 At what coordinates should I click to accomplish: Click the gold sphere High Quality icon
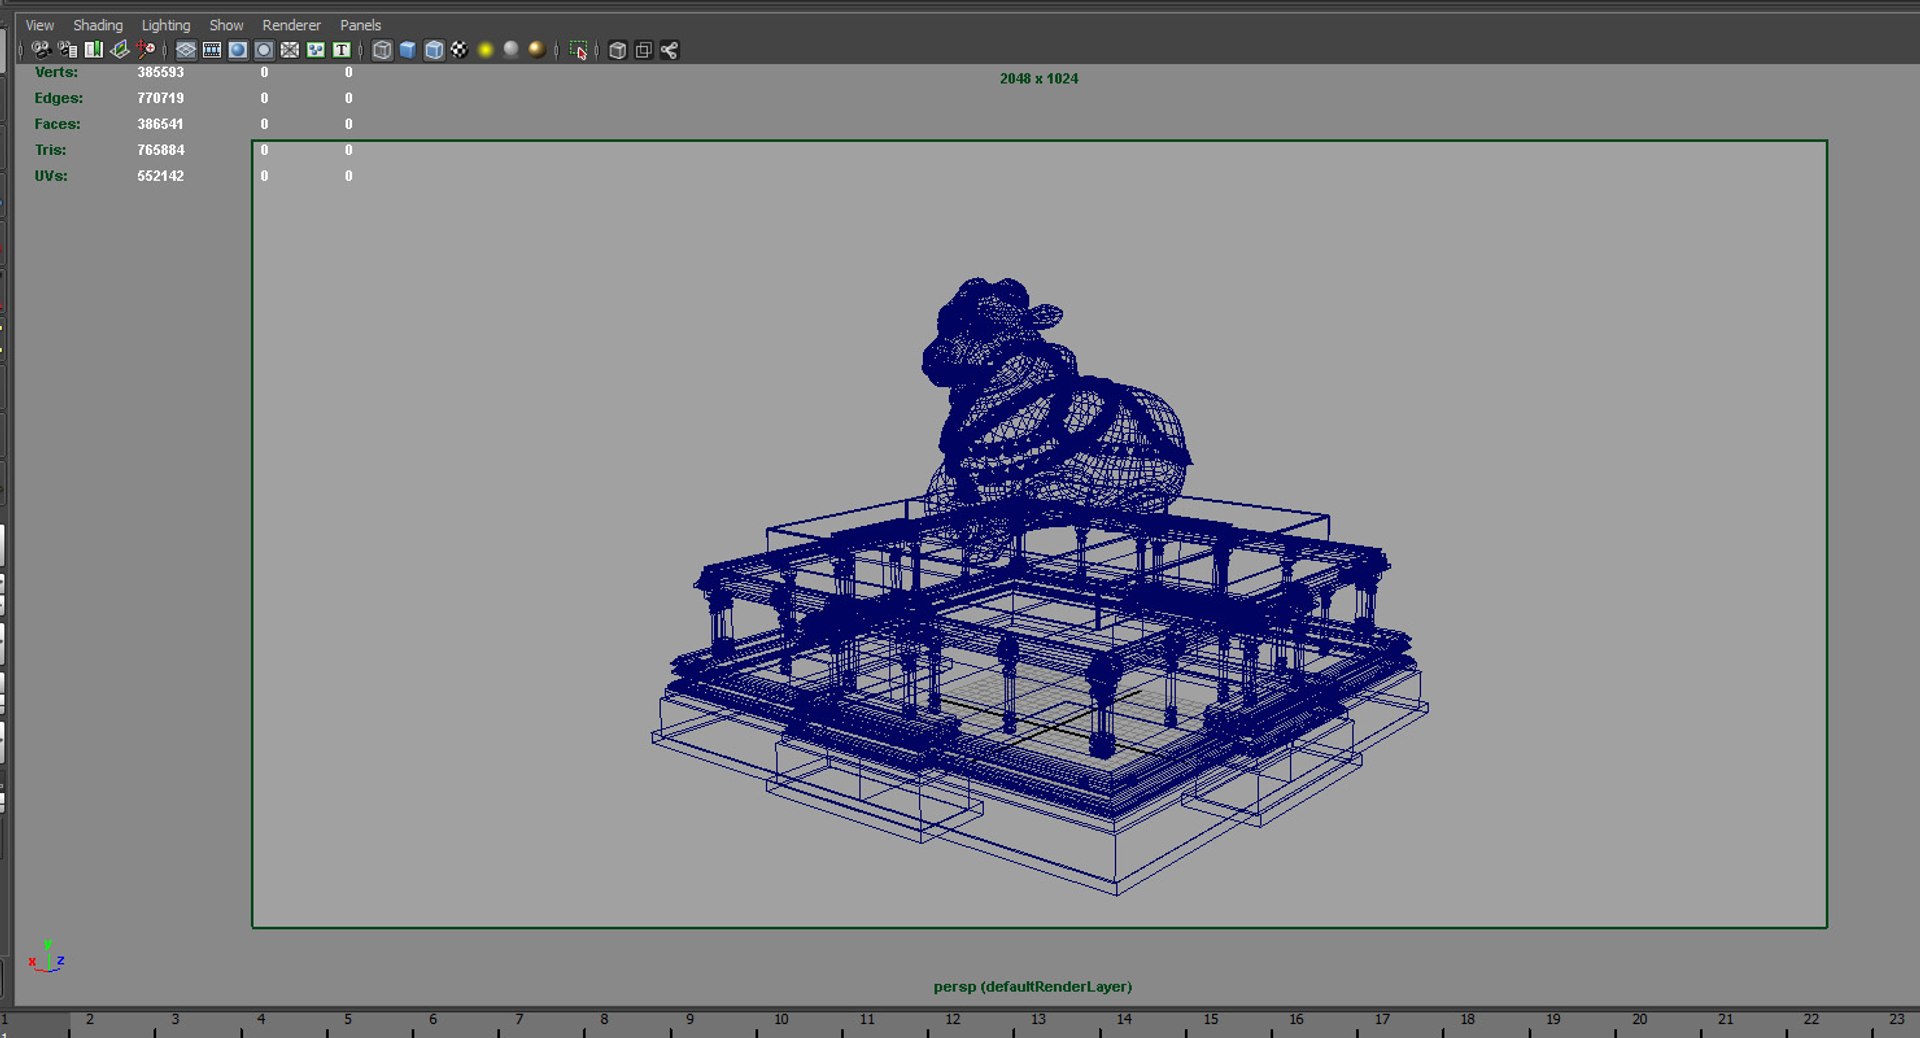pos(537,50)
